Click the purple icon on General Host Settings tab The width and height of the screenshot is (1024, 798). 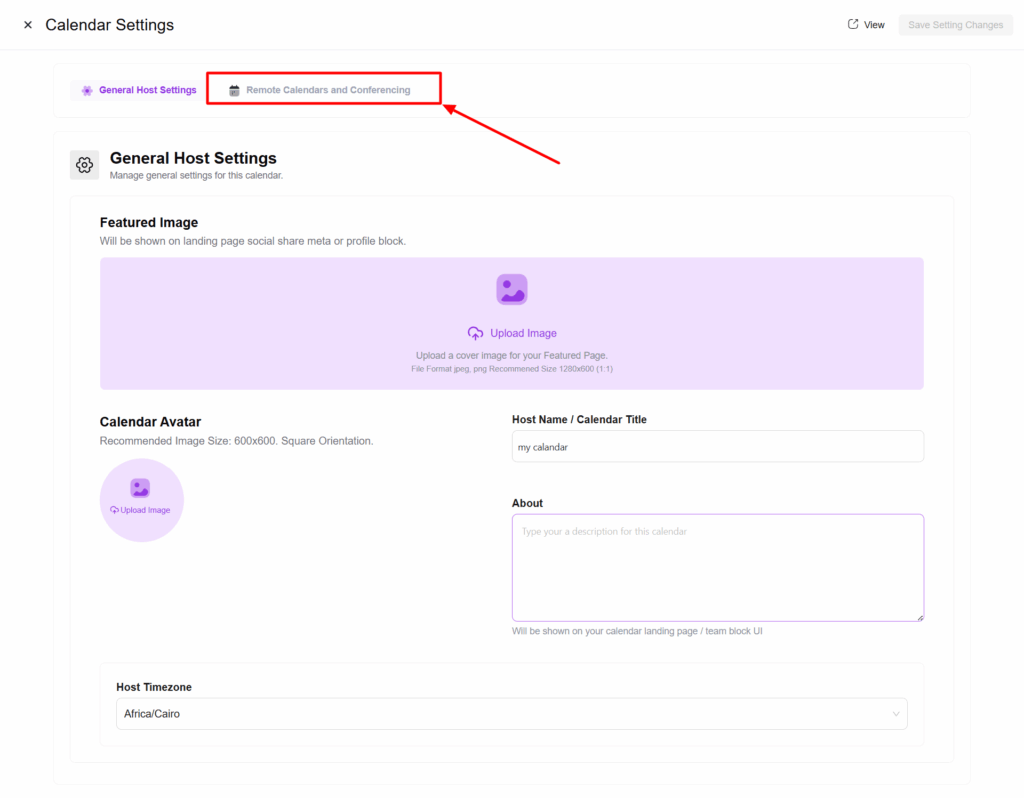[87, 90]
